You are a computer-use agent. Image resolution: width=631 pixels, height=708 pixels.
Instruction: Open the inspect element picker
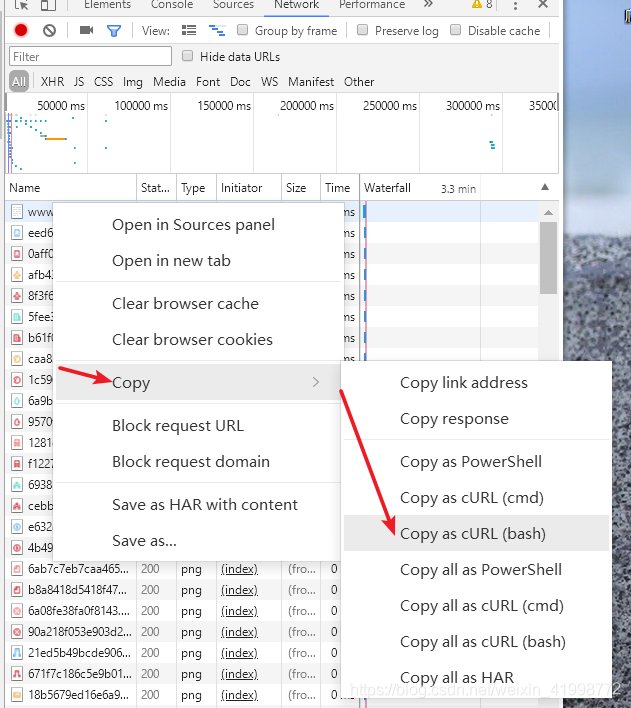[21, 5]
